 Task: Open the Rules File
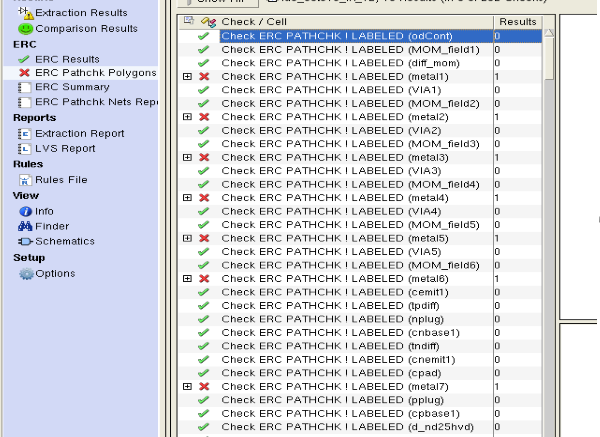(x=61, y=180)
